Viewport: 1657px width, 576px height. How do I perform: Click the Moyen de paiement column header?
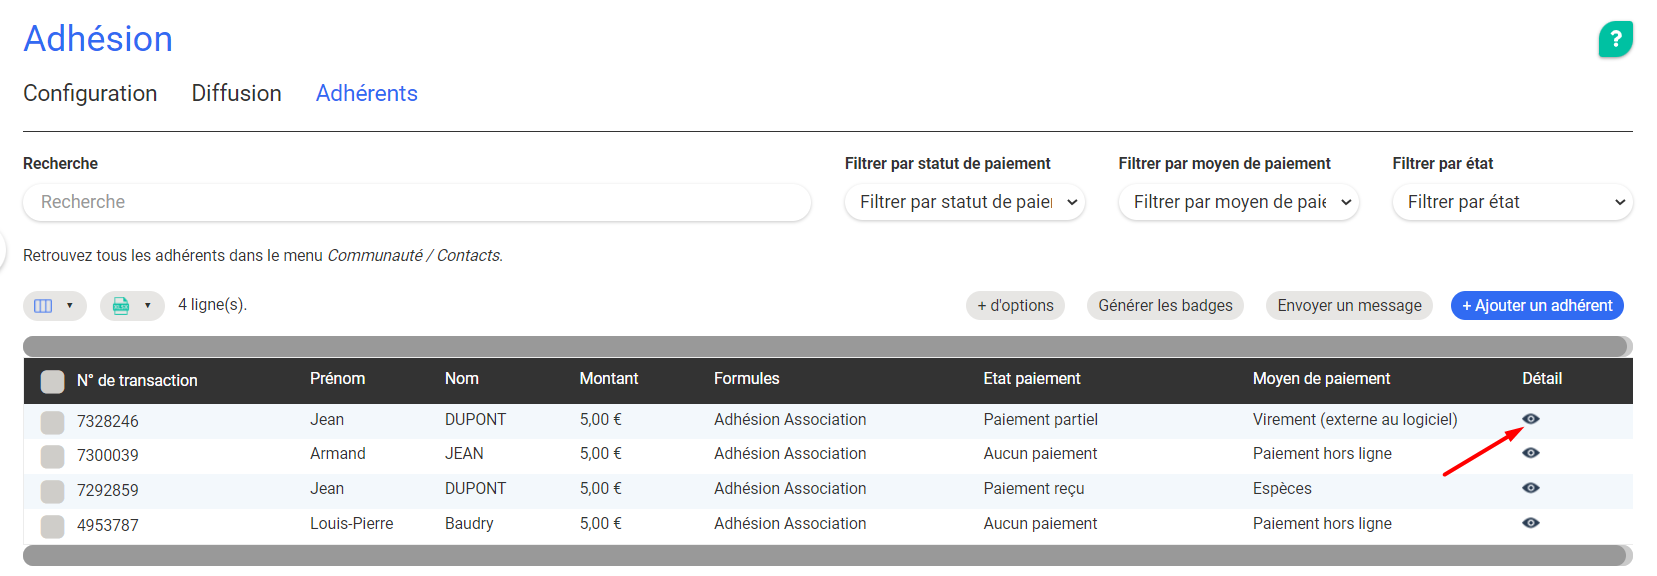1321,379
